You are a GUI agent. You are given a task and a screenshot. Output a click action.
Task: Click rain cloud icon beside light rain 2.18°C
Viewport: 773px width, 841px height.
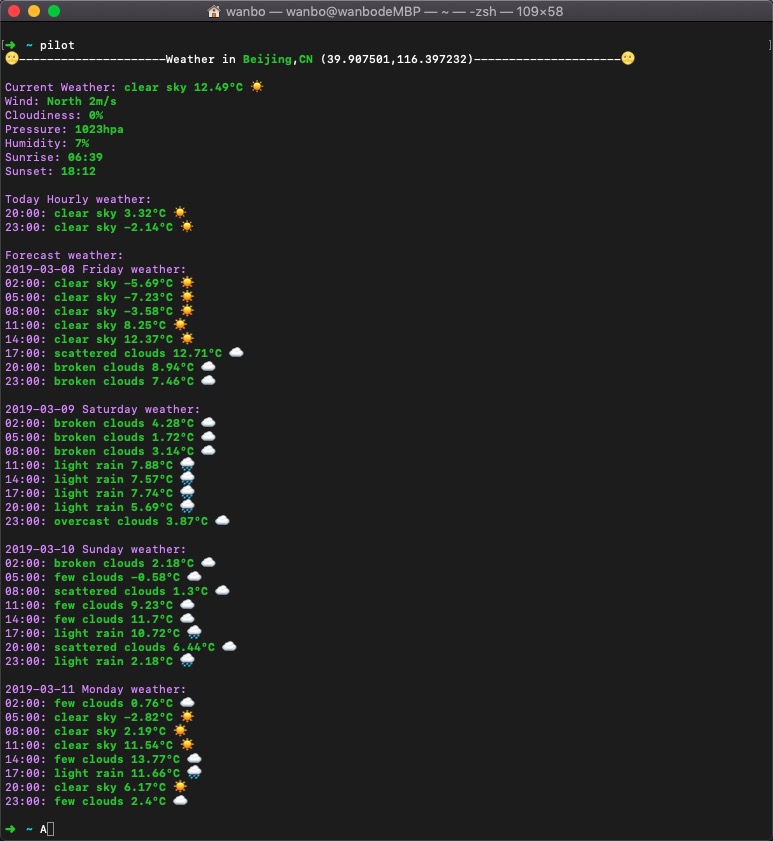pos(187,660)
